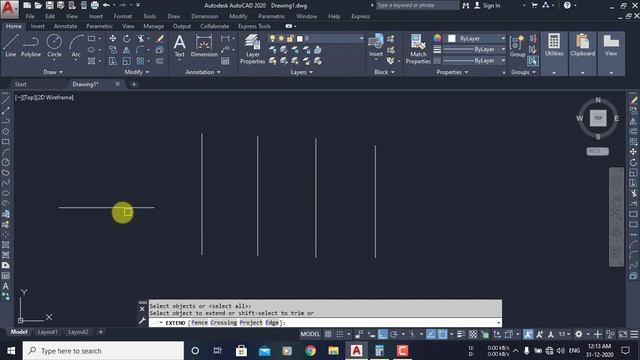
Task: Click the object color wheel swatch
Action: (x=437, y=38)
